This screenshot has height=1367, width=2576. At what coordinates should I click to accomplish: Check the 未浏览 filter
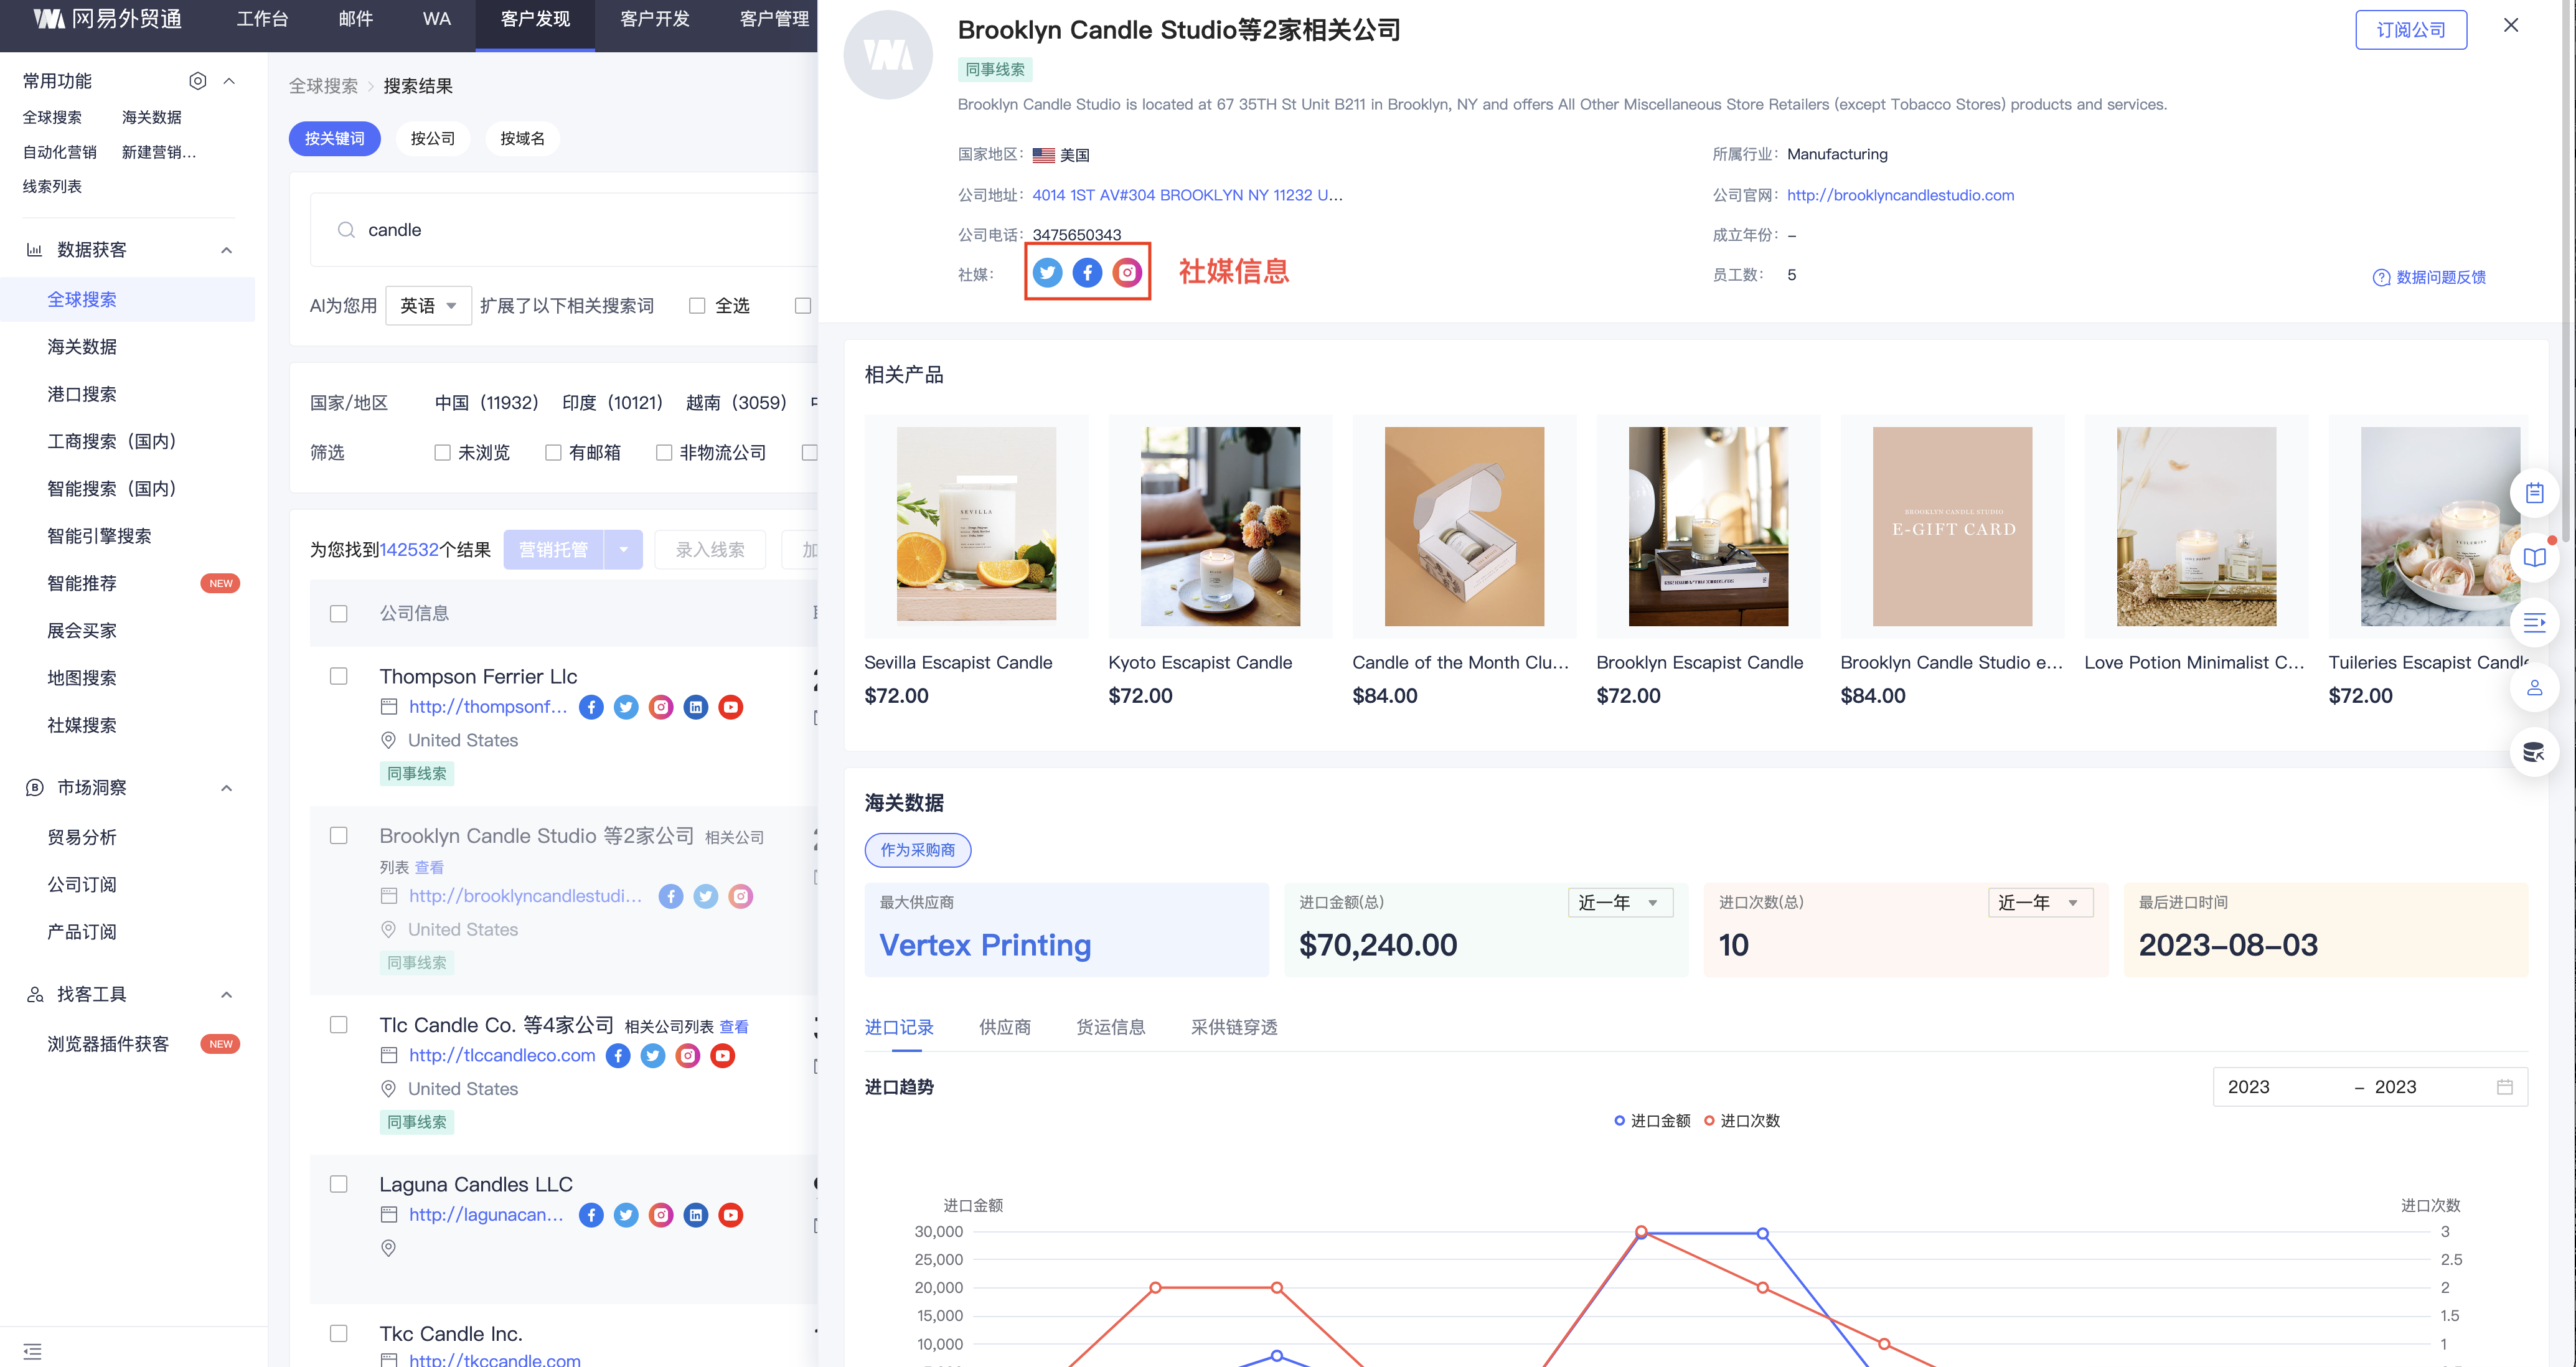click(x=442, y=453)
